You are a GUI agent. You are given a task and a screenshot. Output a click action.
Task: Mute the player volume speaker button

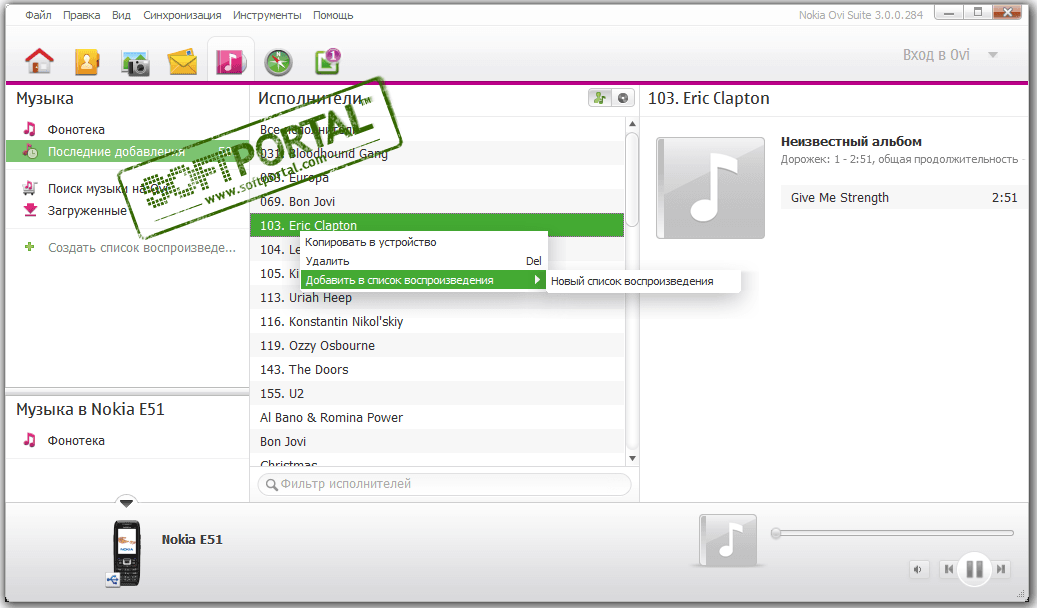pos(918,569)
